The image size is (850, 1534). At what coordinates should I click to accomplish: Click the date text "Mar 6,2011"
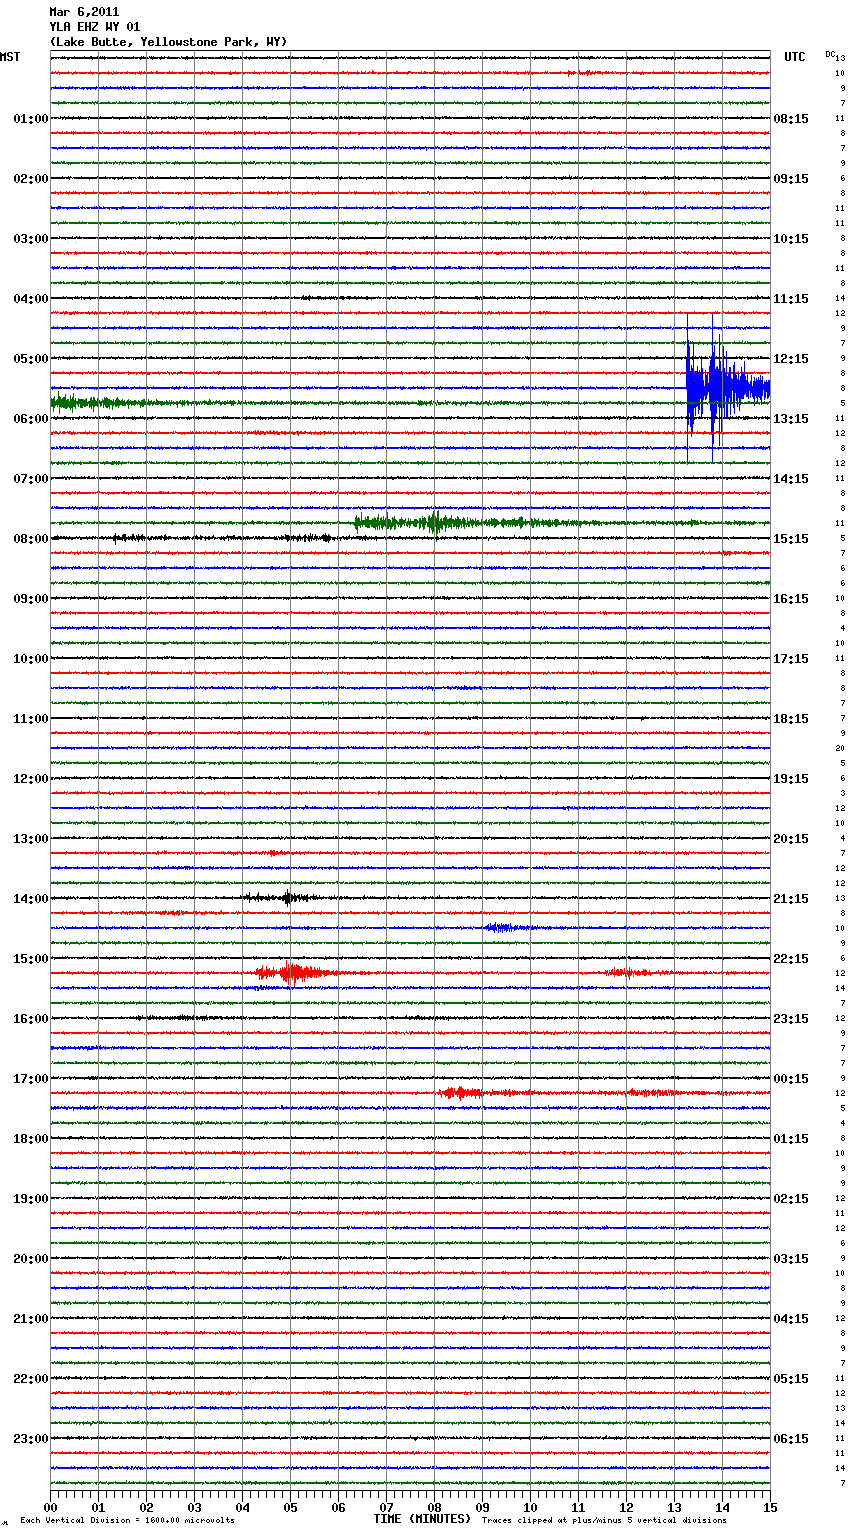pyautogui.click(x=84, y=12)
